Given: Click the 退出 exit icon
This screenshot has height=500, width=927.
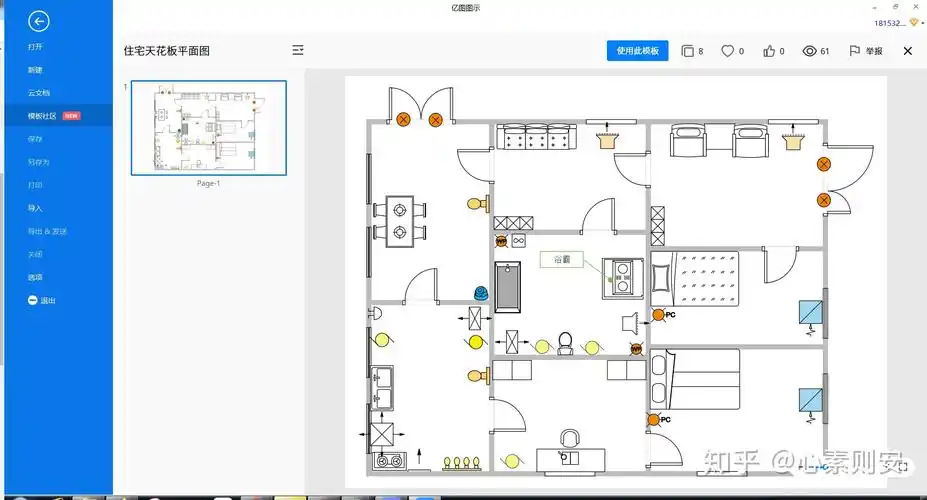Looking at the screenshot, I should tap(33, 300).
